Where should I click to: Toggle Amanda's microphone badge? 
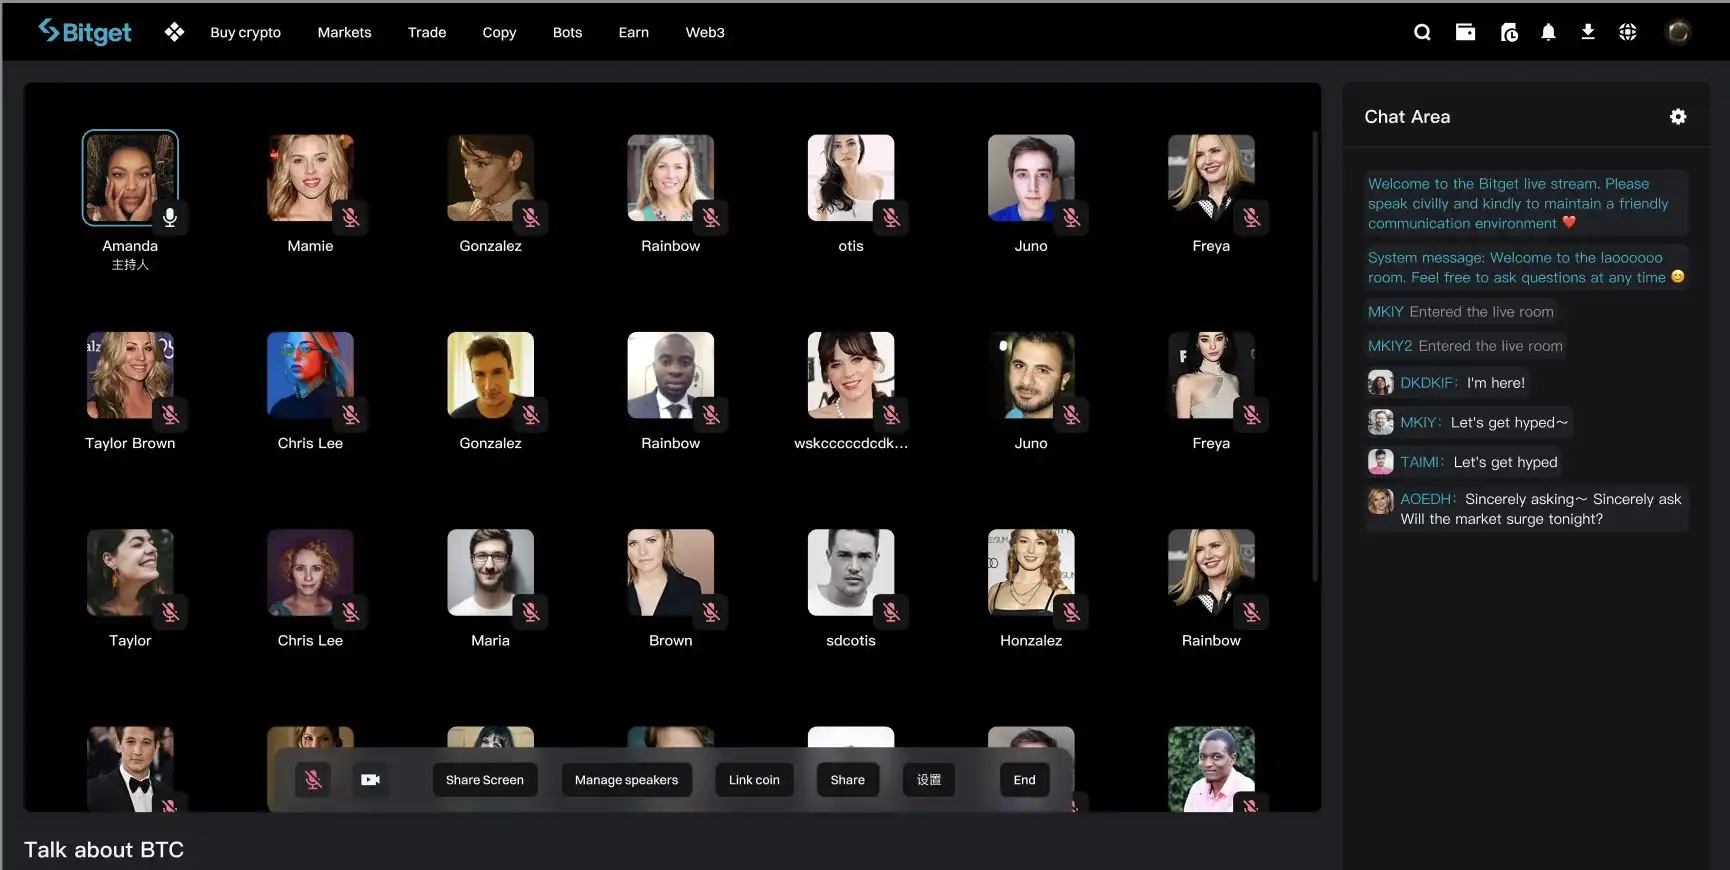click(170, 217)
